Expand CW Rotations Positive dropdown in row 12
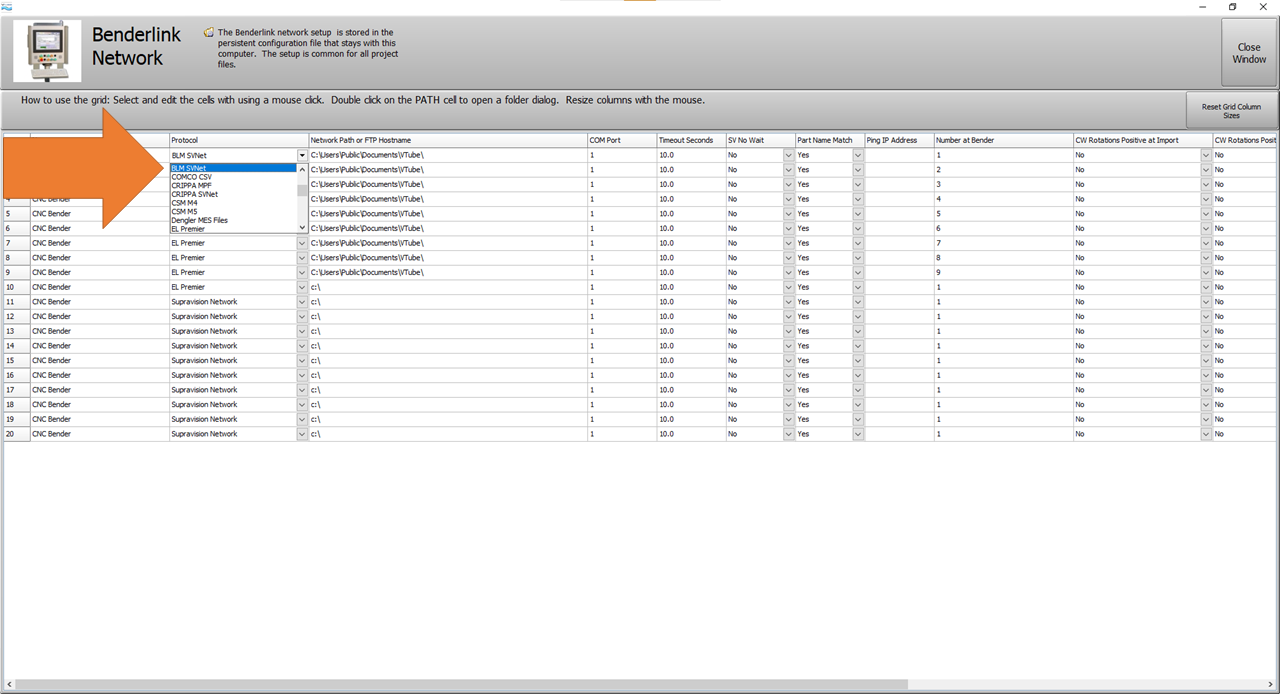This screenshot has width=1280, height=694. (x=1205, y=317)
